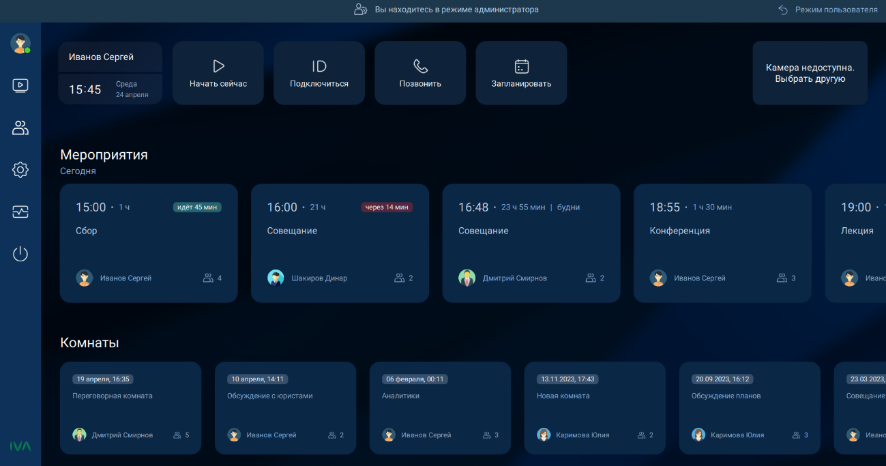Click the Запланировать calendar button
This screenshot has width=886, height=466.
coord(521,73)
